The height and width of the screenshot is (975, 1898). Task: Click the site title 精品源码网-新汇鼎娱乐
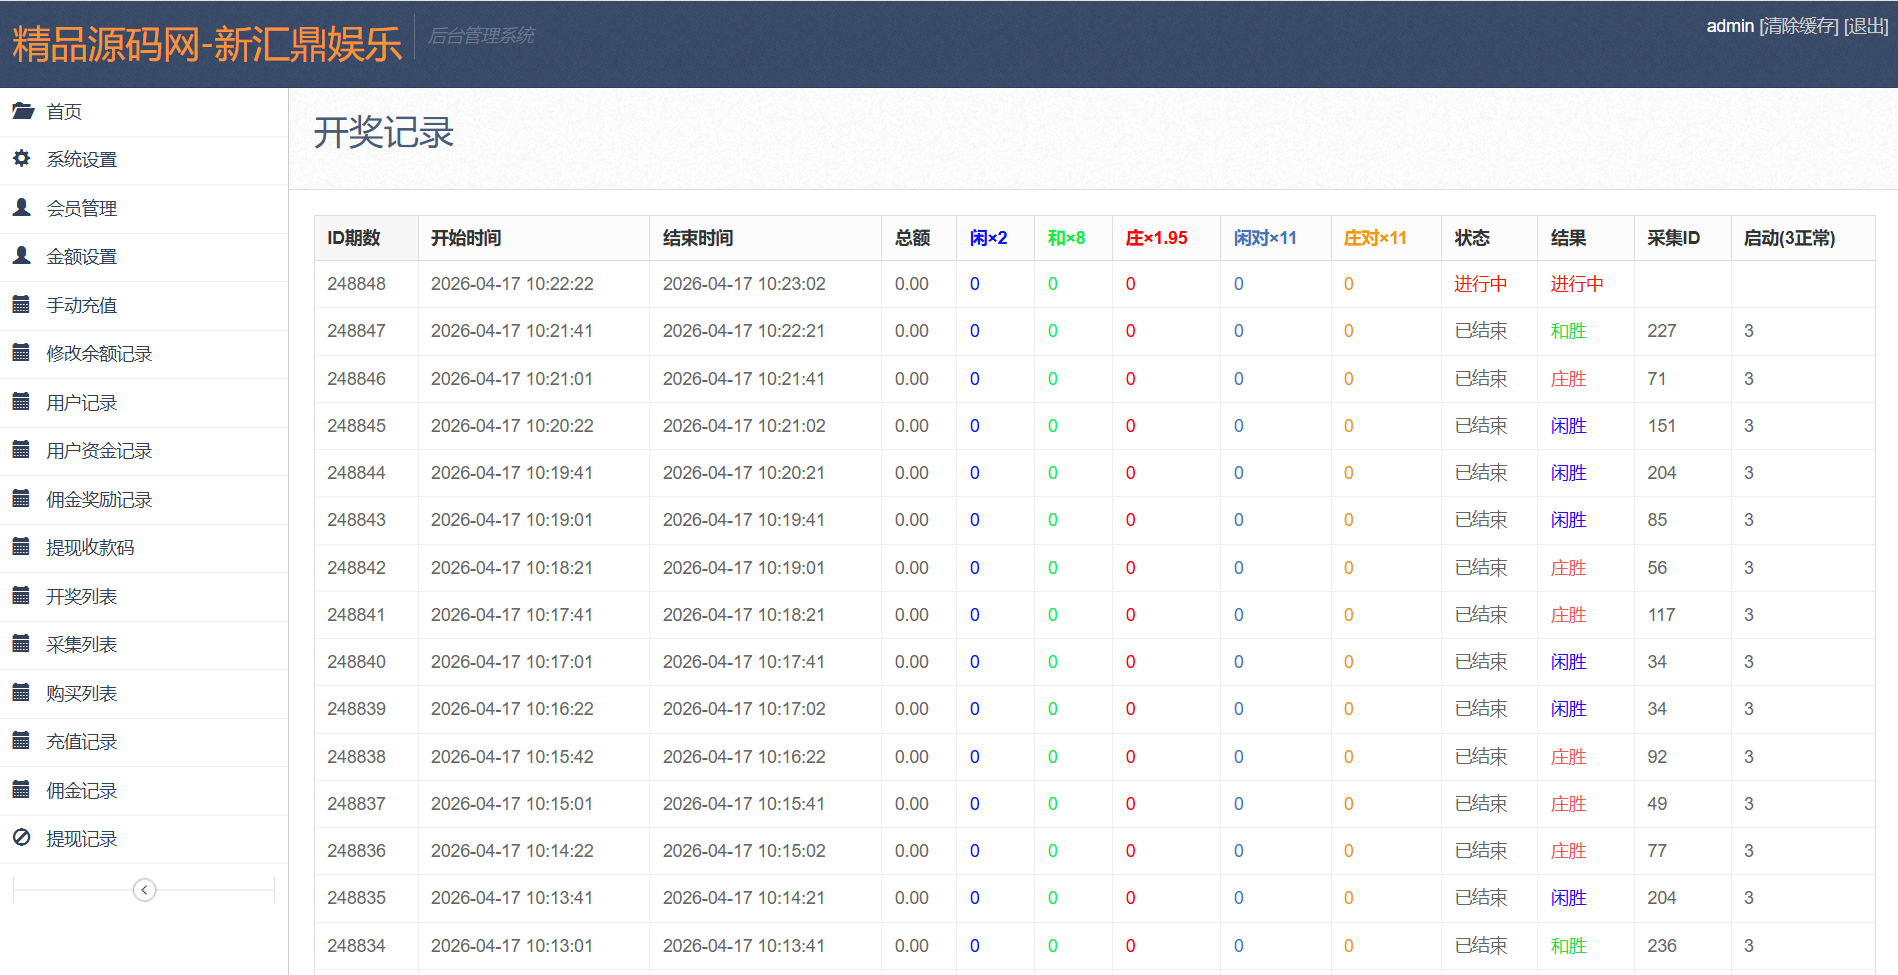coord(207,44)
